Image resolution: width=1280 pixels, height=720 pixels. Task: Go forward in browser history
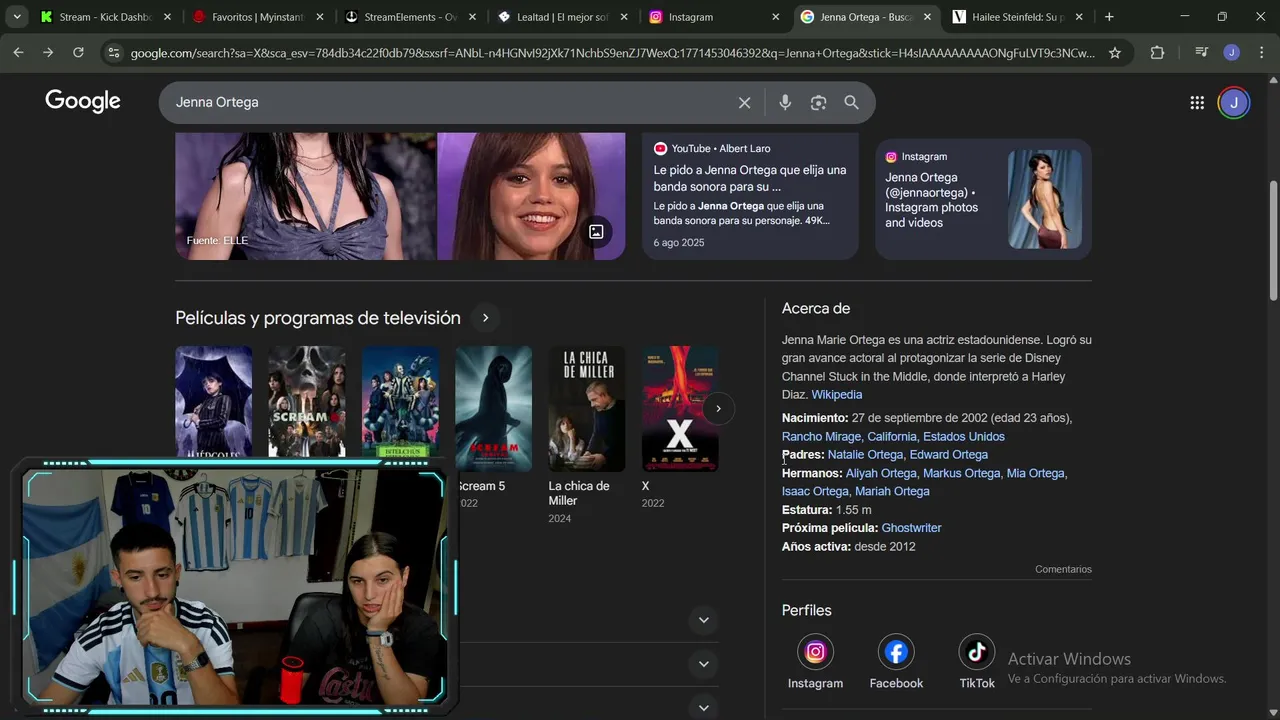(48, 53)
